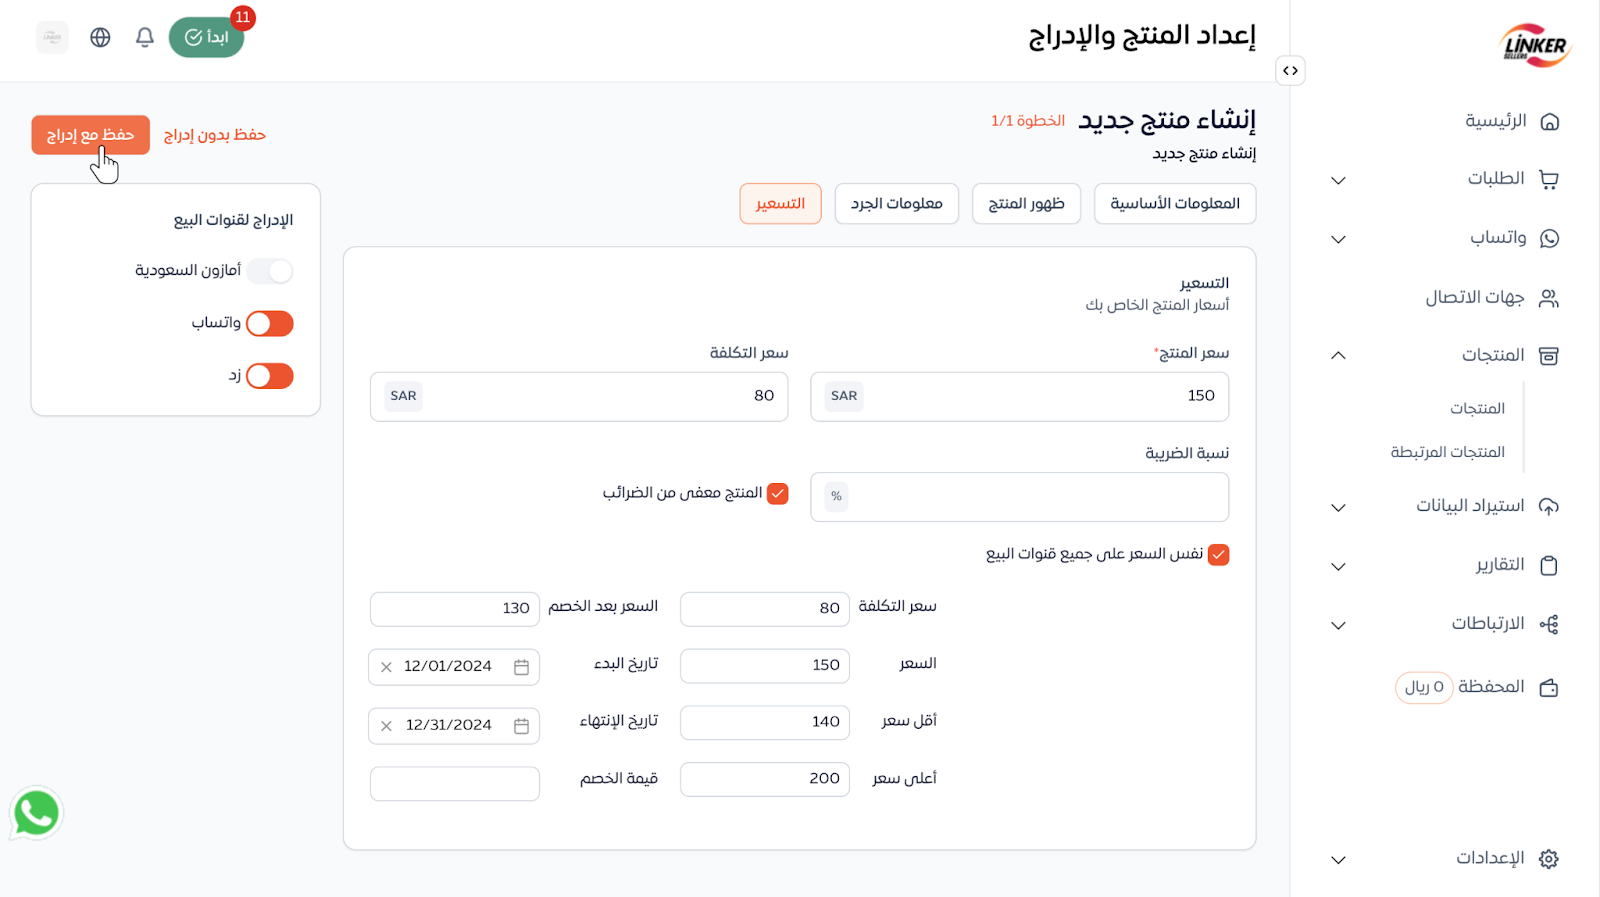Viewport: 1600px width, 897px height.
Task: Open الرئيسية sidebar link
Action: [x=1495, y=122]
